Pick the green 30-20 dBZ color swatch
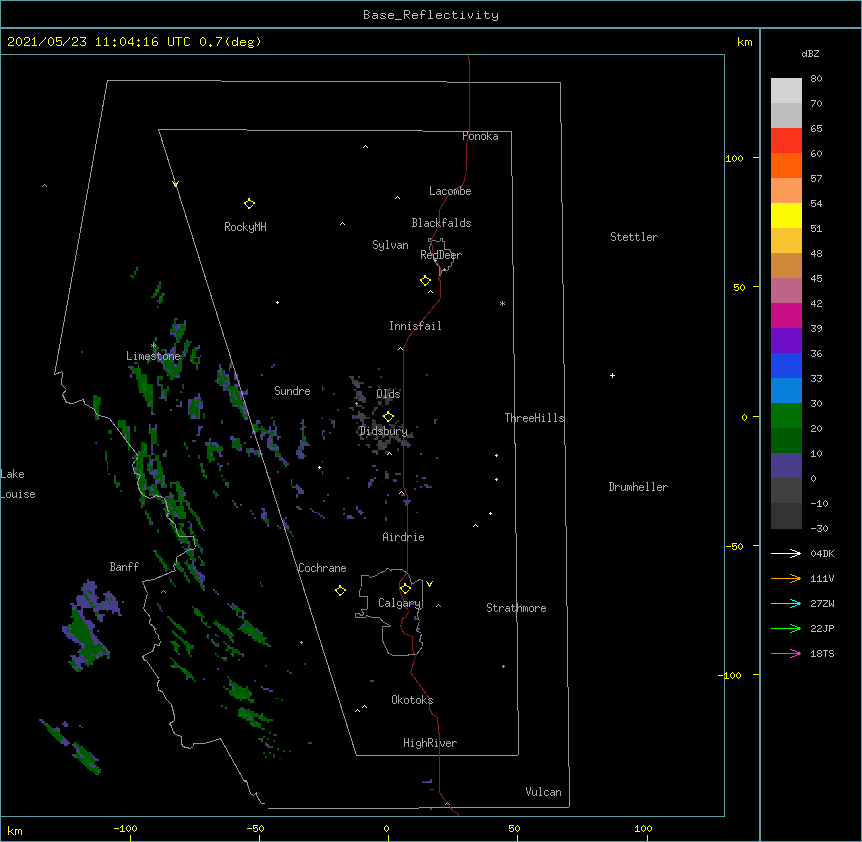This screenshot has width=862, height=842. tap(786, 416)
